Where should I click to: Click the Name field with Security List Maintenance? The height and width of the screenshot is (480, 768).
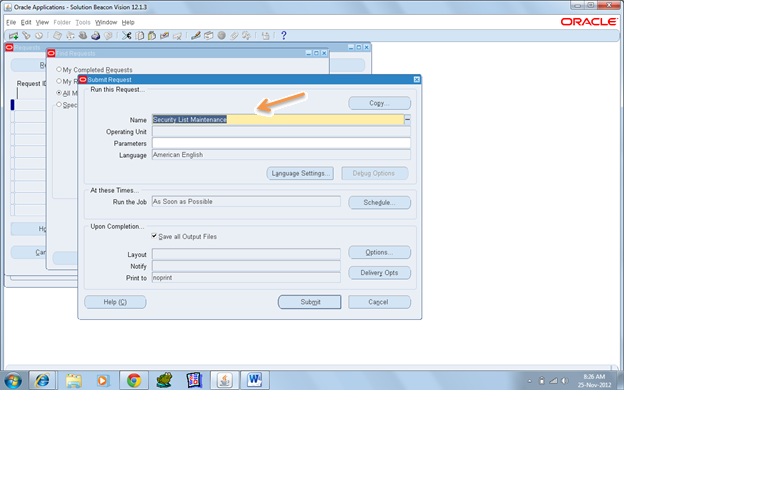pyautogui.click(x=278, y=120)
